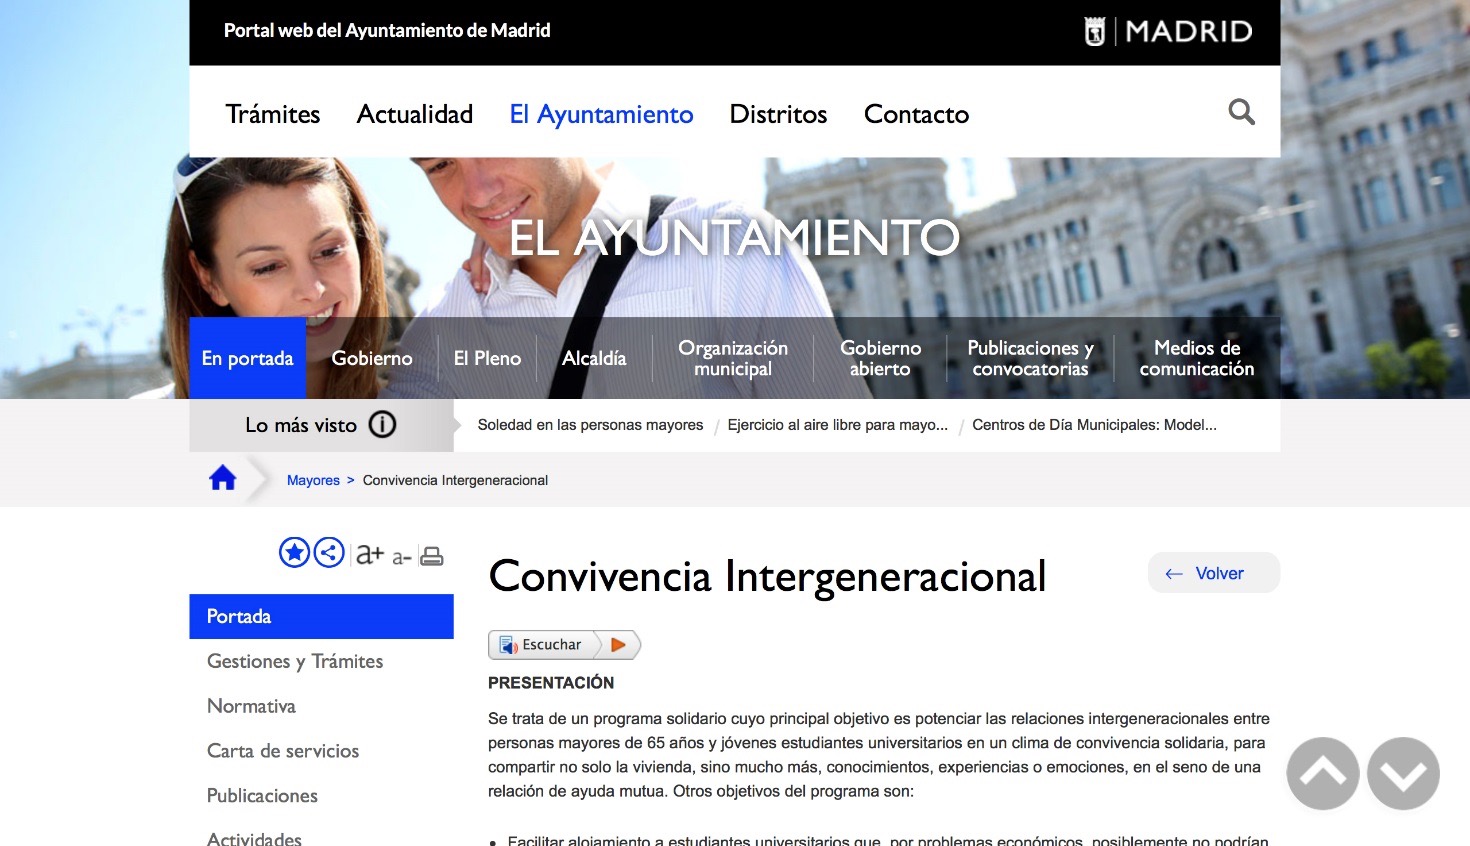1470x846 pixels.
Task: Open Publicaciones y convocatorias tab
Action: pos(1030,358)
